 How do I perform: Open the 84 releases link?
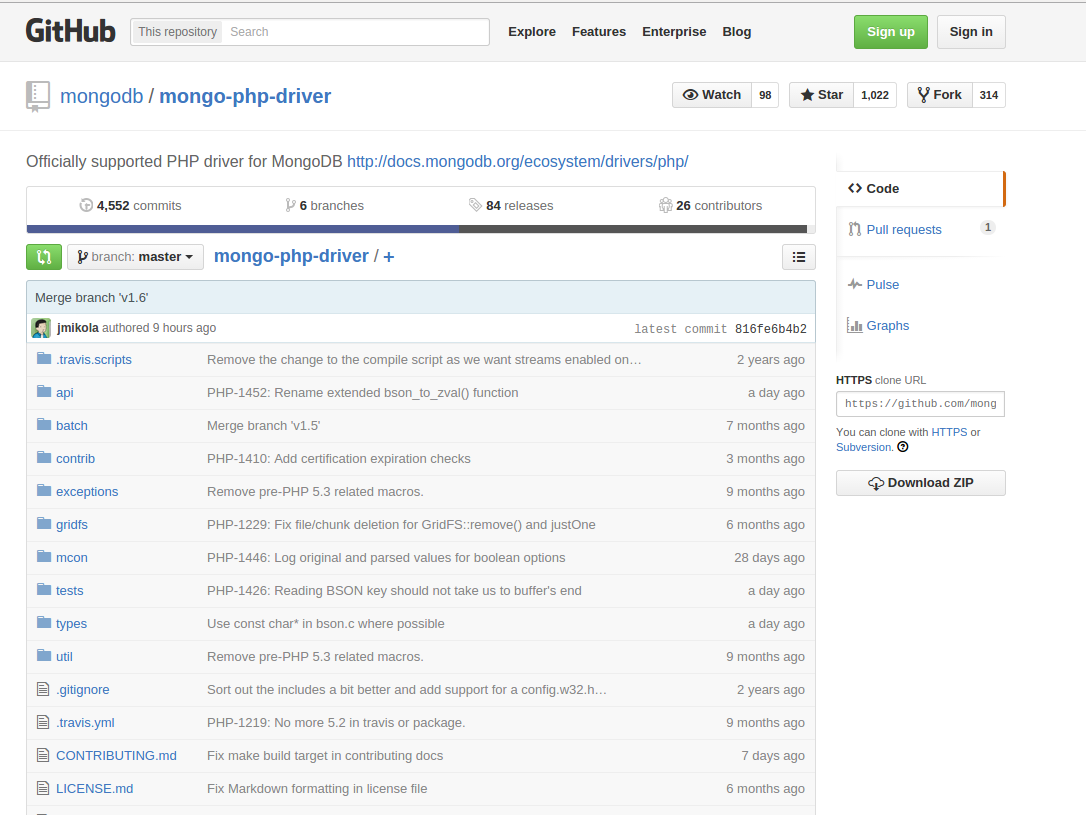point(511,206)
